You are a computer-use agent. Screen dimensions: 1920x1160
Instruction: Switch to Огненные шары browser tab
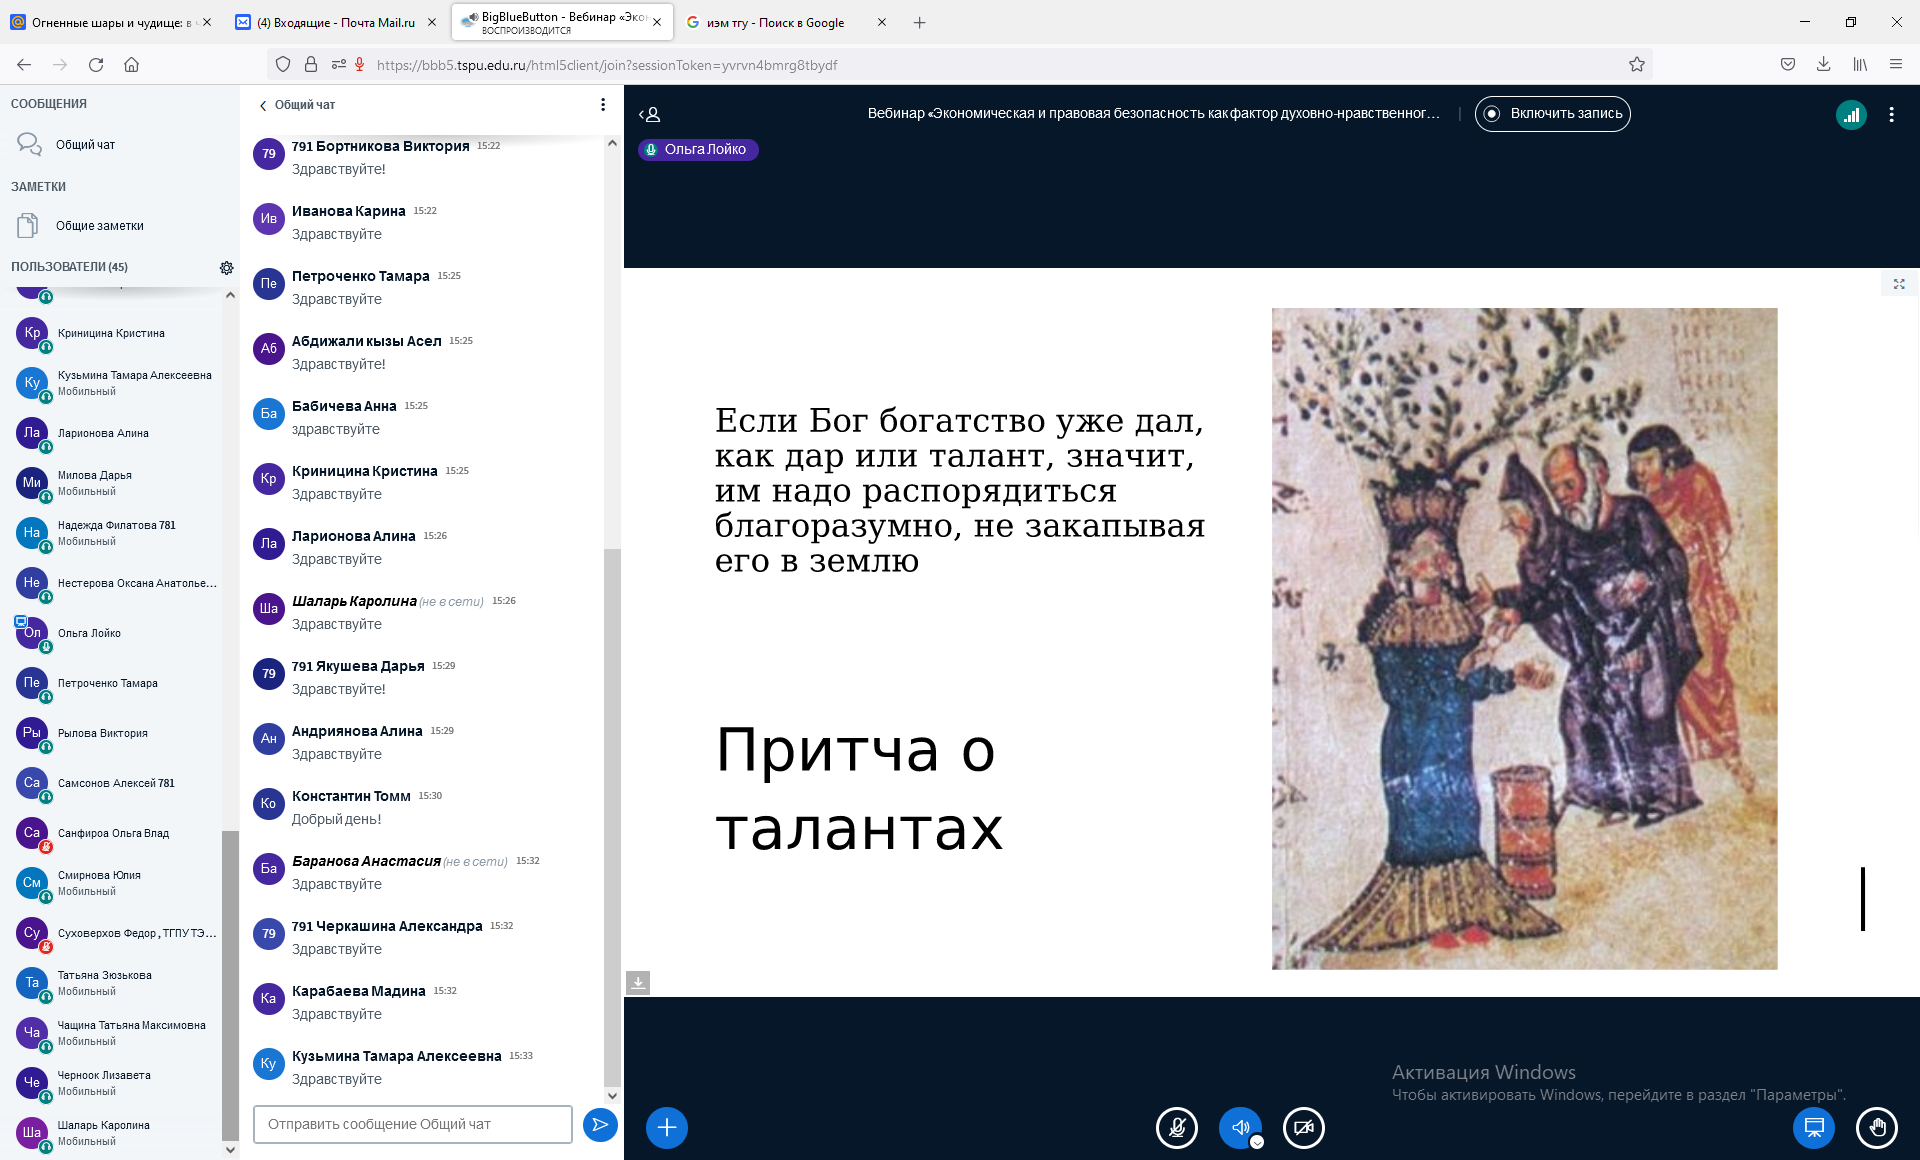110,22
